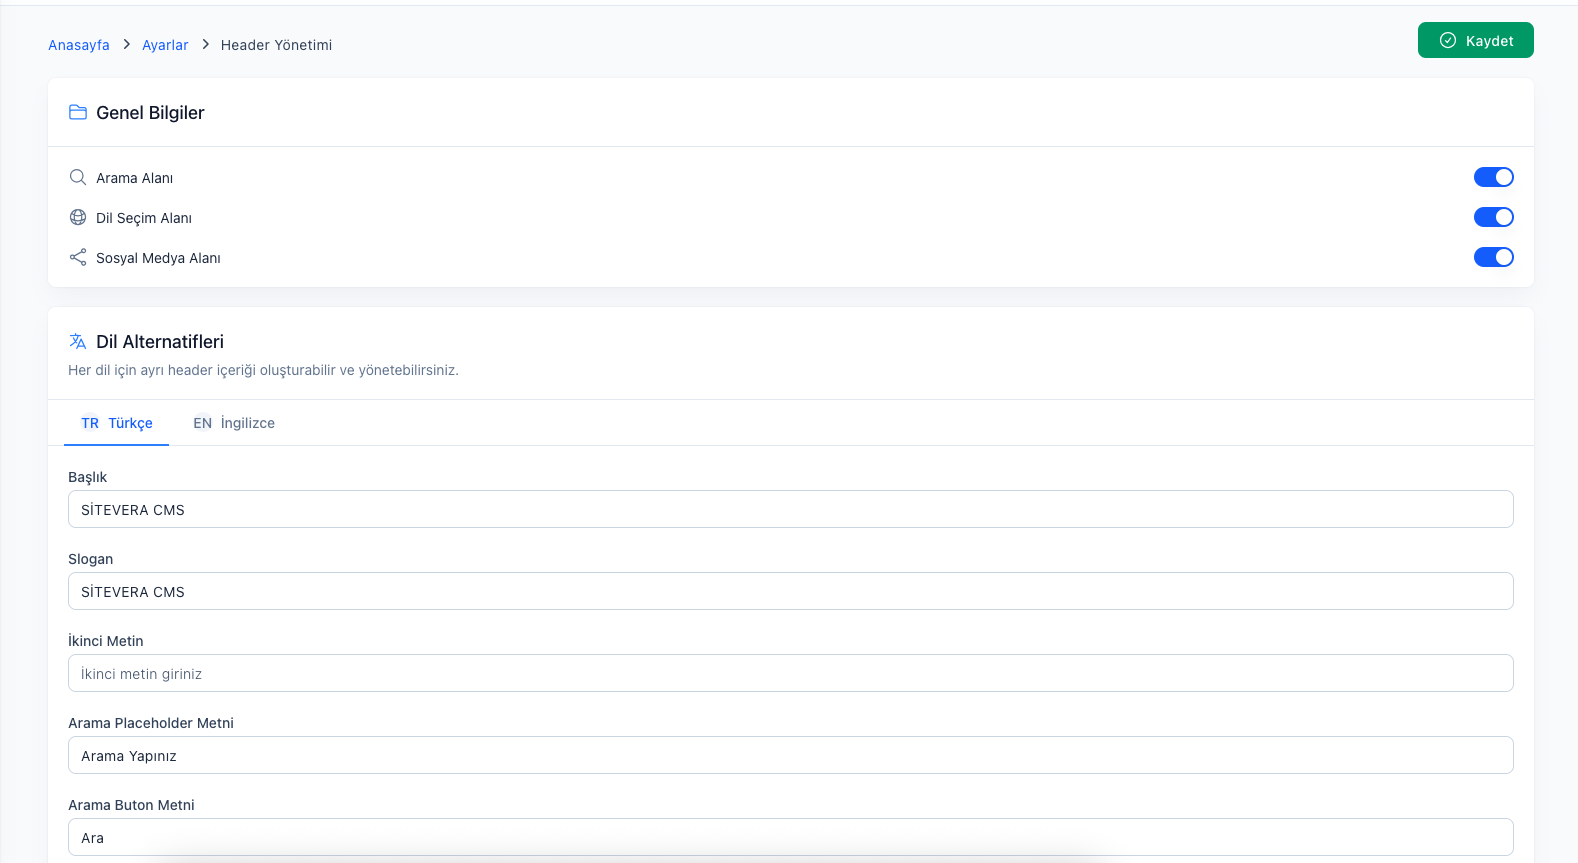The width and height of the screenshot is (1578, 863).
Task: Click the folder icon beside Genel Bilgiler
Action: (x=78, y=112)
